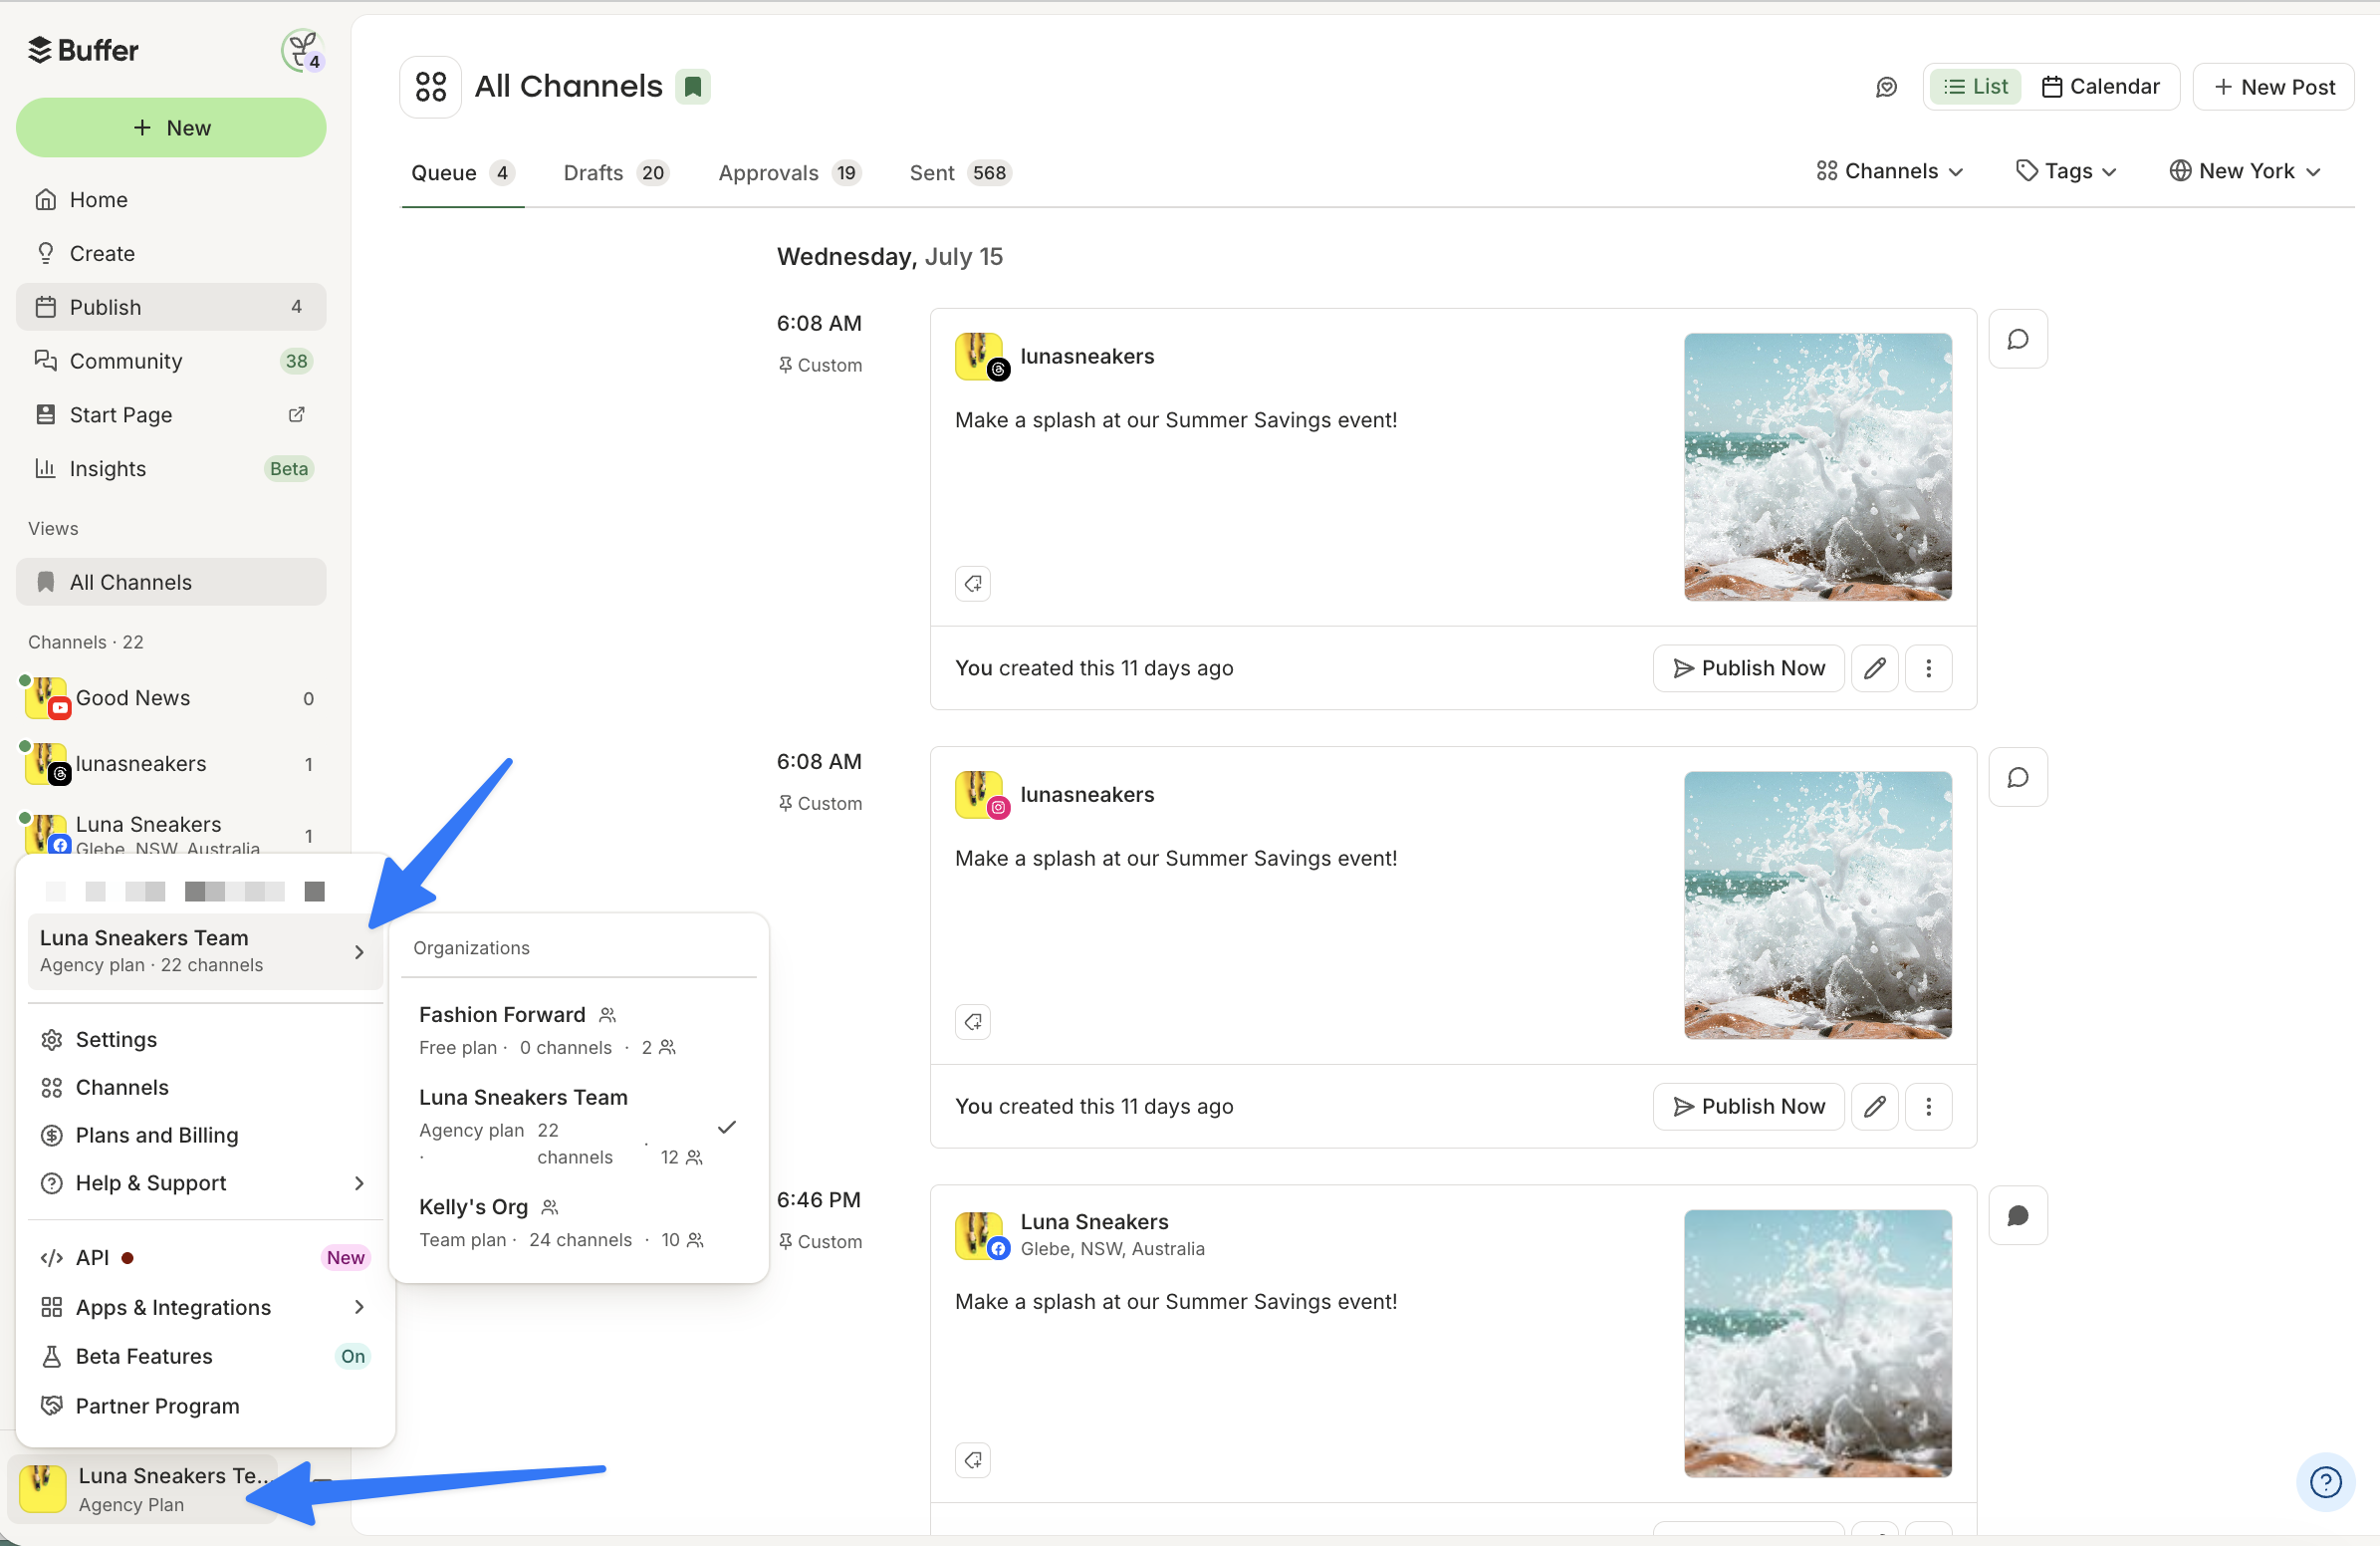Add tag to the Facebook Luna Sneakers post
This screenshot has height=1546, width=2380.
click(x=973, y=1460)
